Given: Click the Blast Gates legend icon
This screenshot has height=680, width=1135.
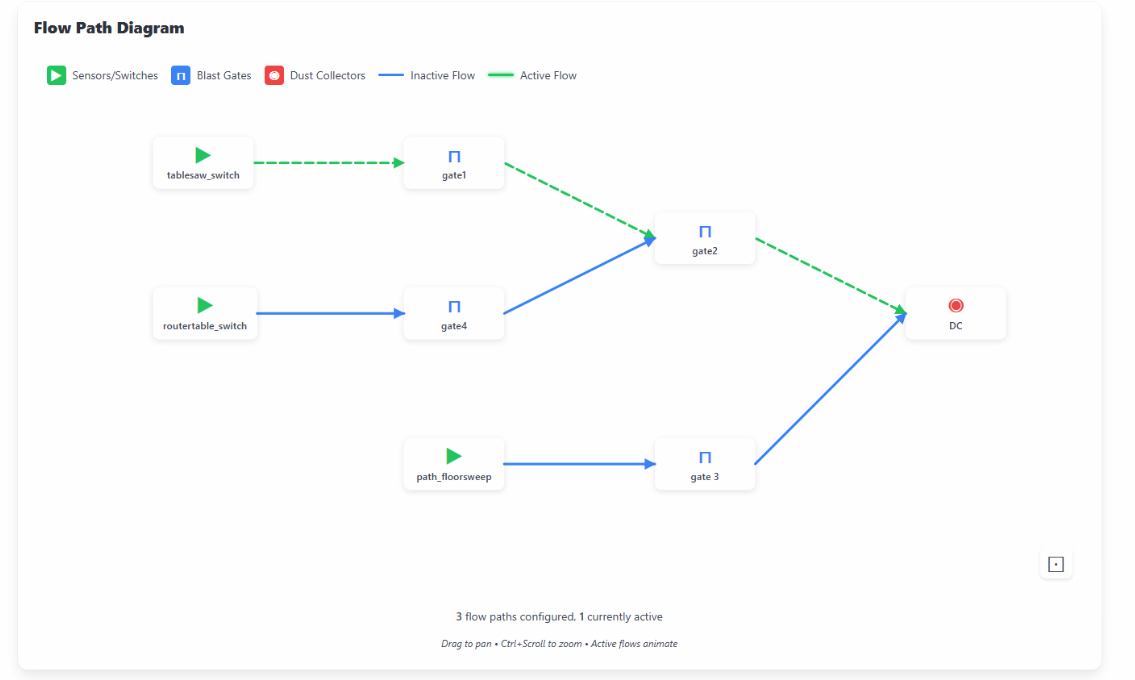Looking at the screenshot, I should click(x=181, y=75).
